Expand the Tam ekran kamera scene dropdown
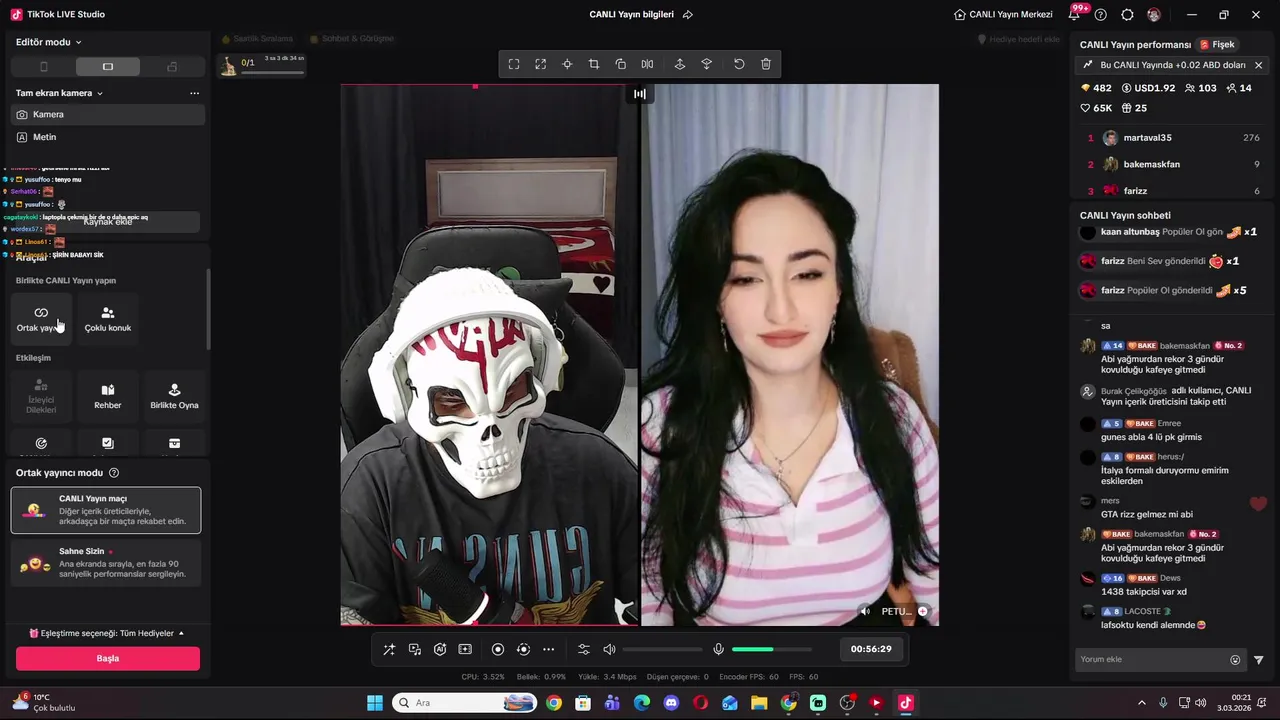 [x=60, y=93]
